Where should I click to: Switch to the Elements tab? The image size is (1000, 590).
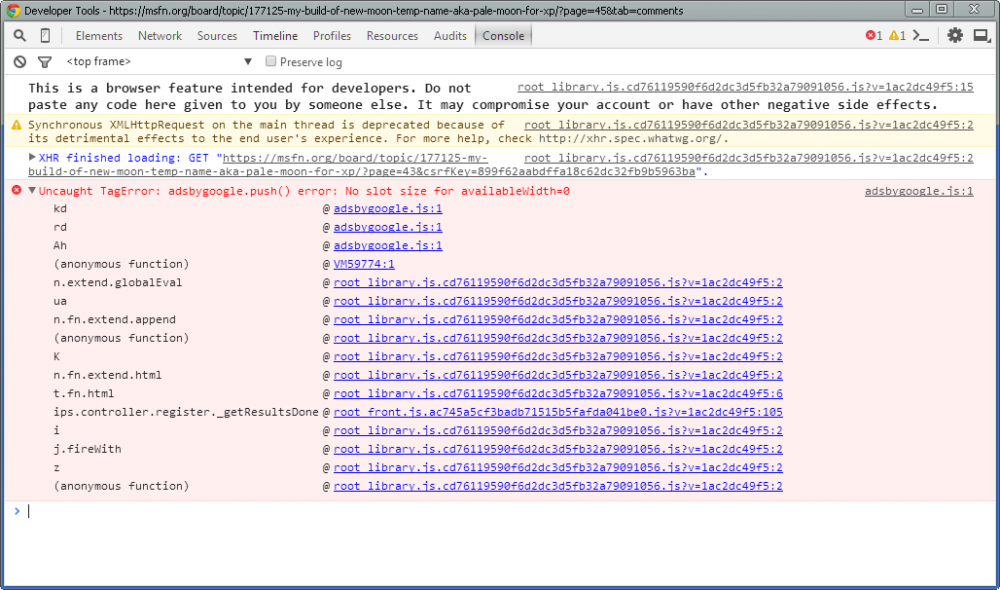[x=99, y=36]
